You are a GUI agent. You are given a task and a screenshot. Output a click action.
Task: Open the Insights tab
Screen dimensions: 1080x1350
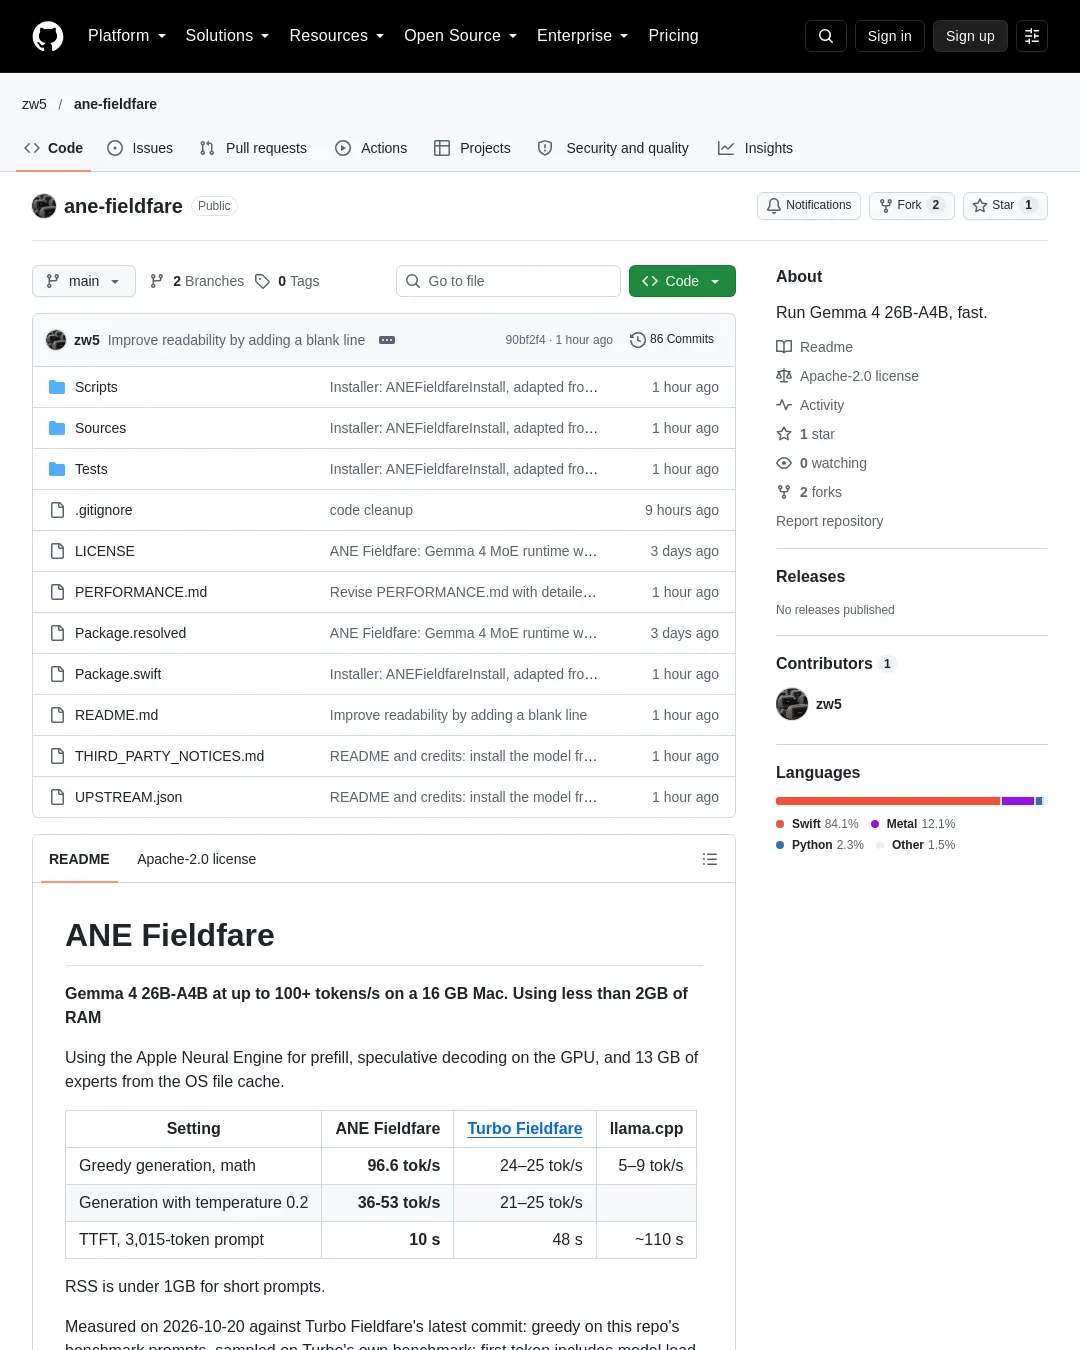755,148
